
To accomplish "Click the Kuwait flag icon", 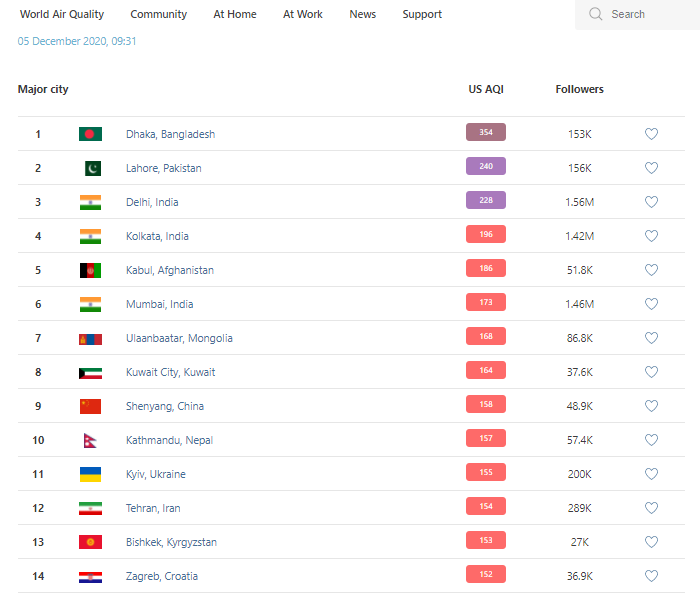I will tap(90, 372).
